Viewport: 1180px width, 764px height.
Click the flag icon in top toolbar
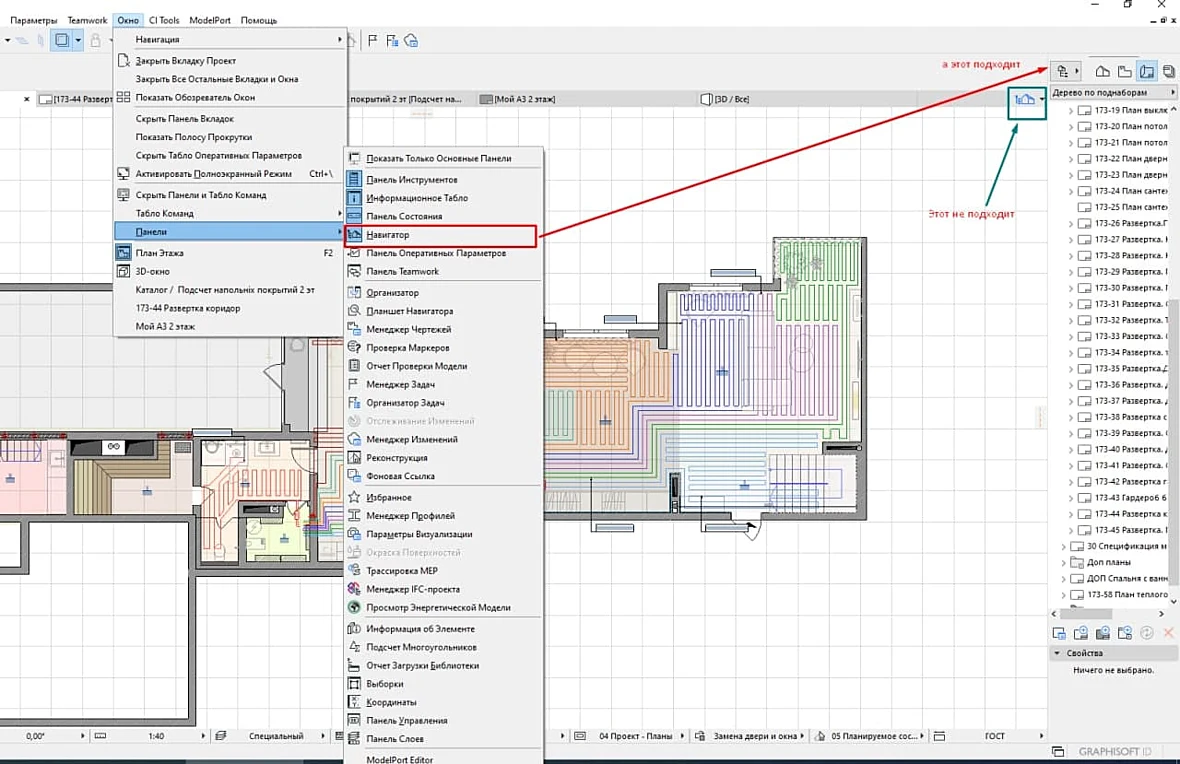point(373,41)
